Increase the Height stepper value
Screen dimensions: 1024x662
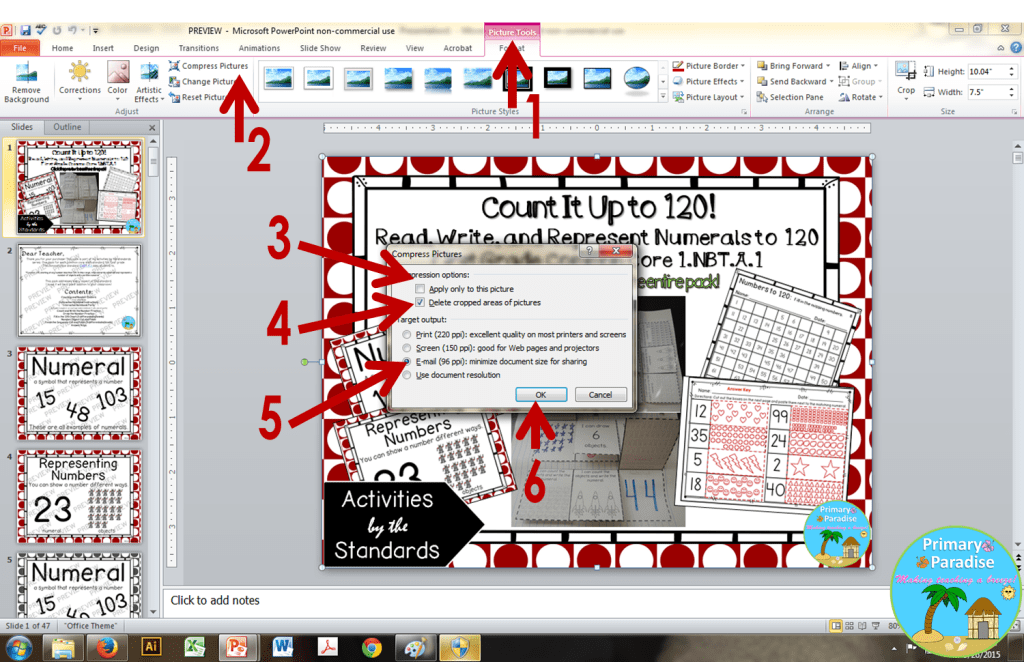click(1012, 68)
